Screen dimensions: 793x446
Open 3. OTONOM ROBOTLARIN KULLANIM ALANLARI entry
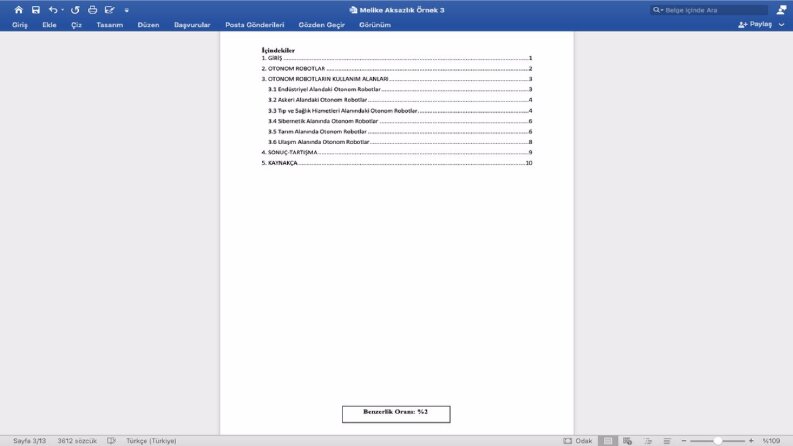click(x=396, y=79)
